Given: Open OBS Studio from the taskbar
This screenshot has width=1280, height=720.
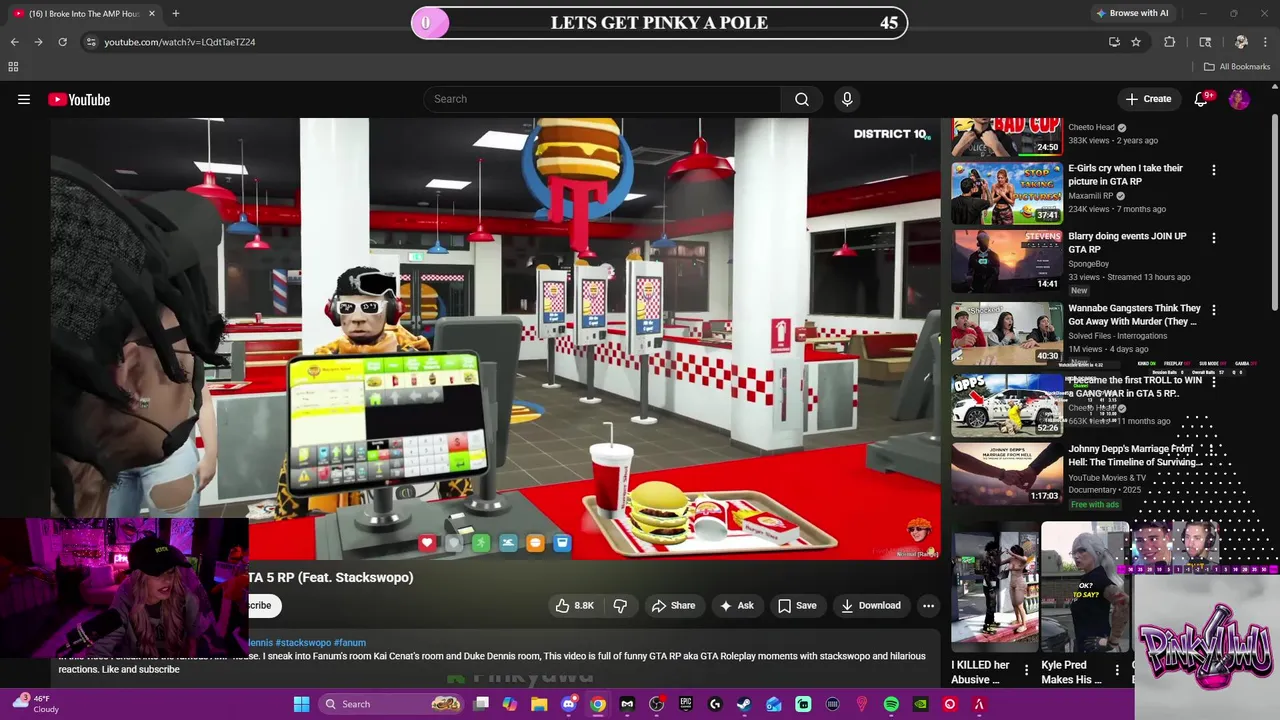Looking at the screenshot, I should pyautogui.click(x=657, y=704).
